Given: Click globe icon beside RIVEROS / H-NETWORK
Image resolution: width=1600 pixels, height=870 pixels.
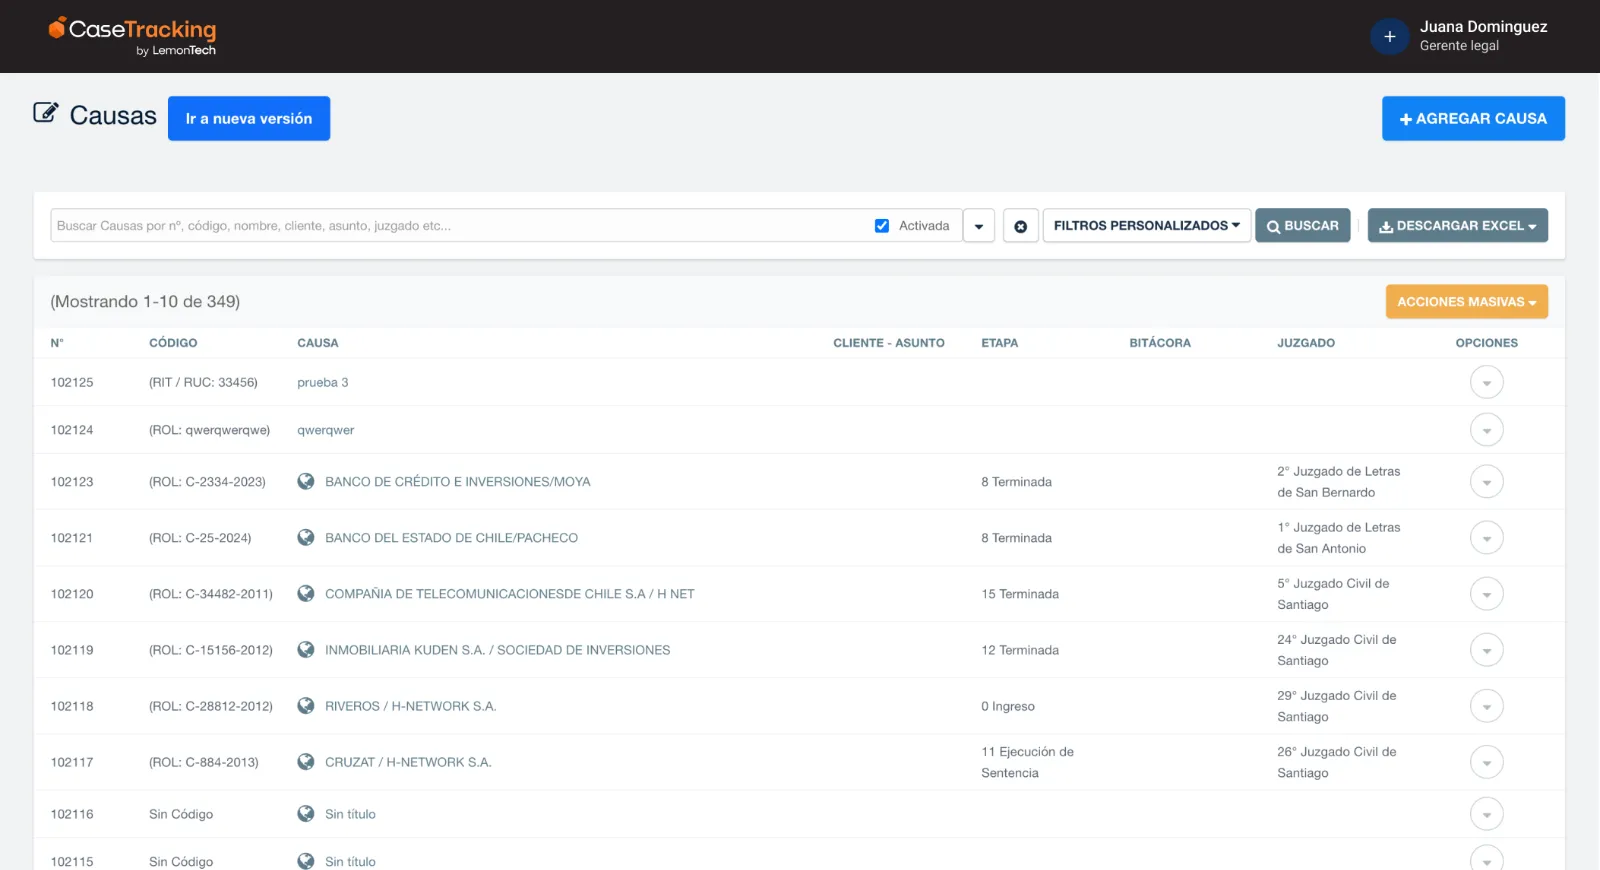Looking at the screenshot, I should (306, 706).
